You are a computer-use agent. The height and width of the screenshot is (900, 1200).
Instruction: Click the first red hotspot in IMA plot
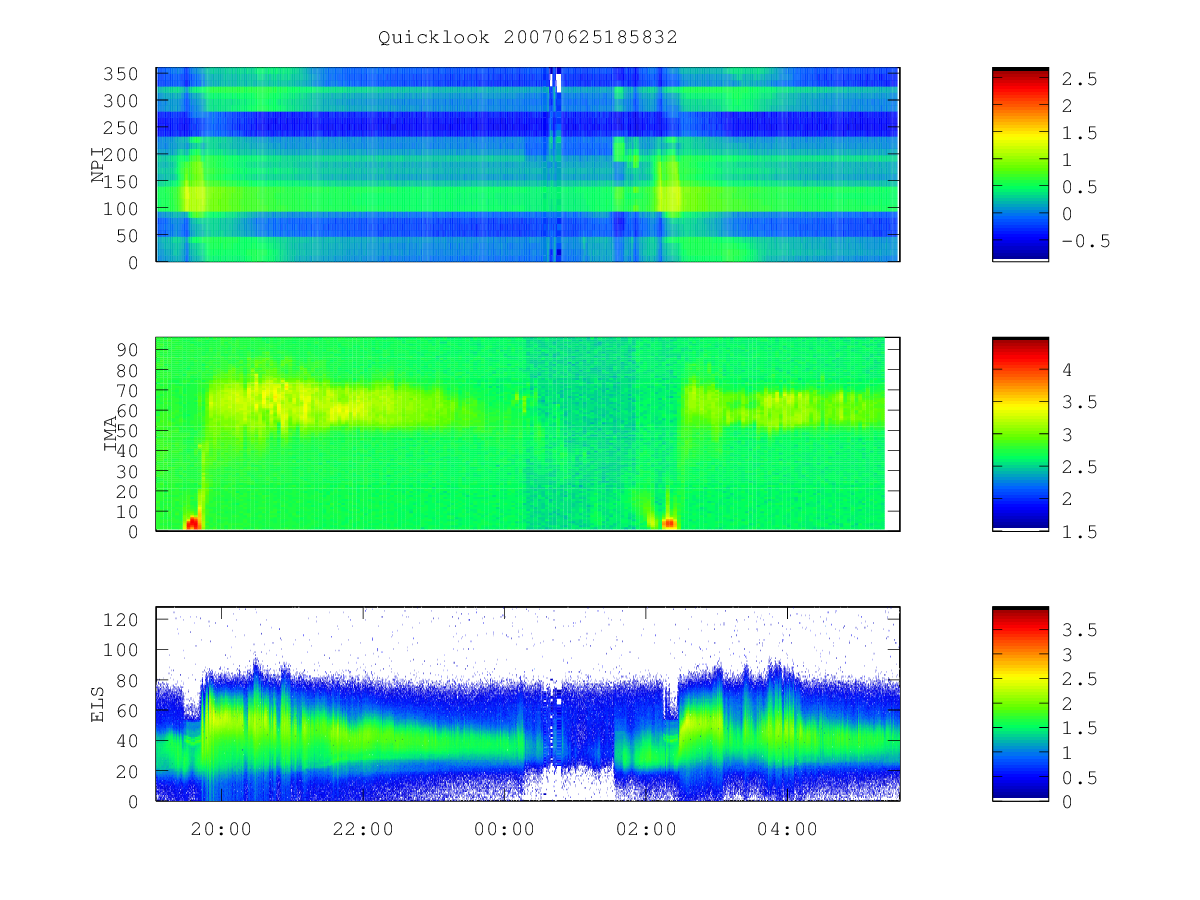pyautogui.click(x=193, y=523)
